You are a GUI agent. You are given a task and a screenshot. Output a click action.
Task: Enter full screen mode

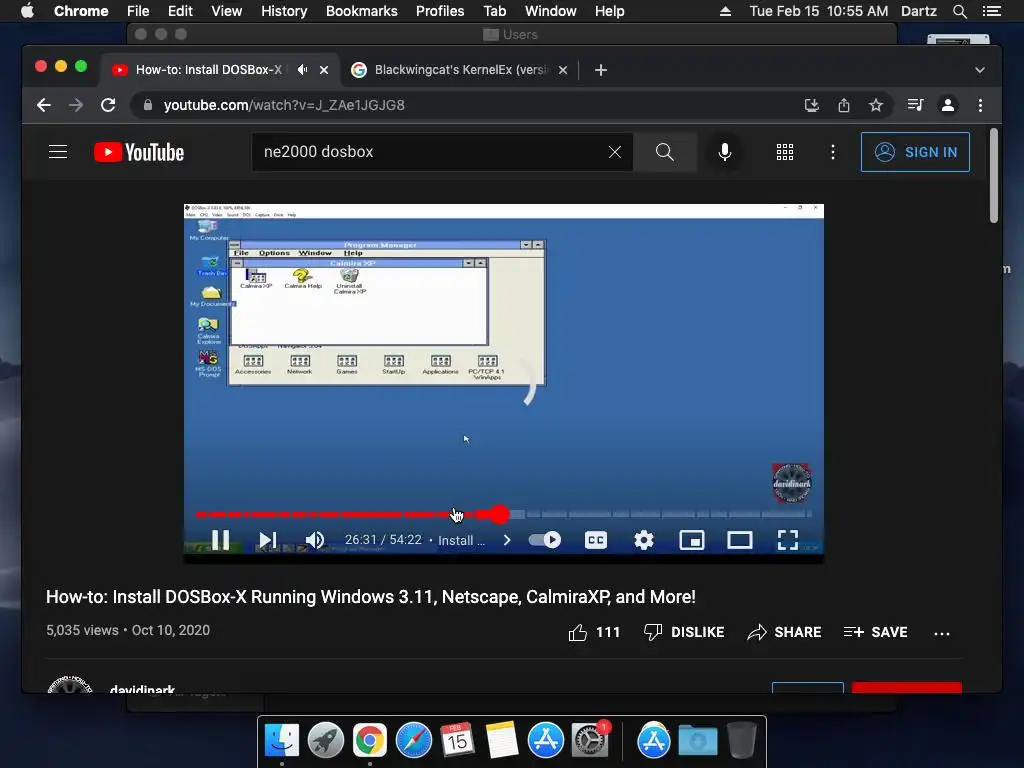[788, 540]
